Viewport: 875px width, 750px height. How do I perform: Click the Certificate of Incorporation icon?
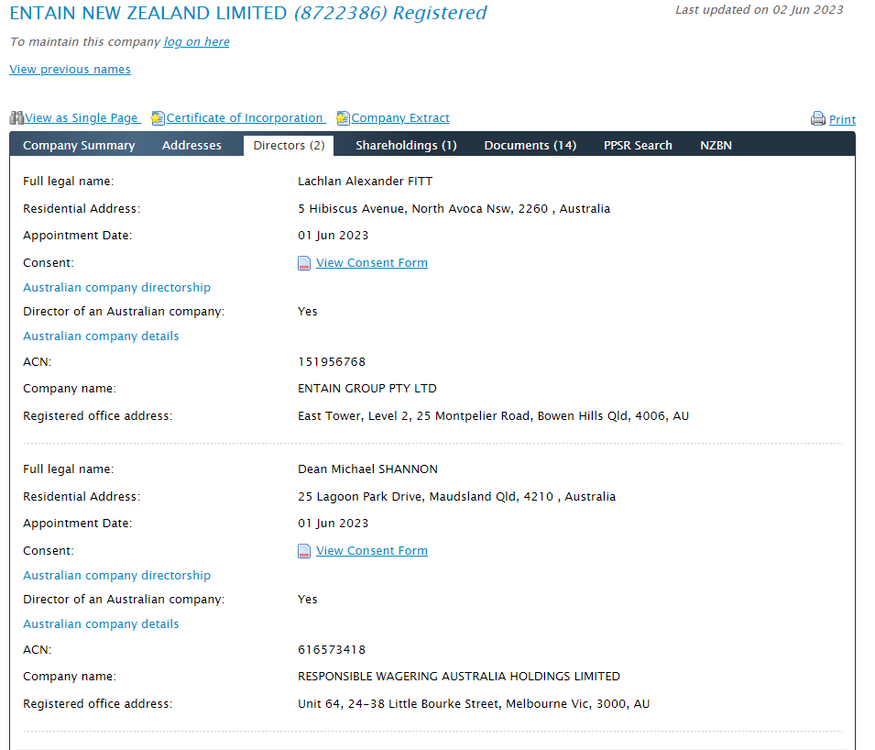[158, 118]
